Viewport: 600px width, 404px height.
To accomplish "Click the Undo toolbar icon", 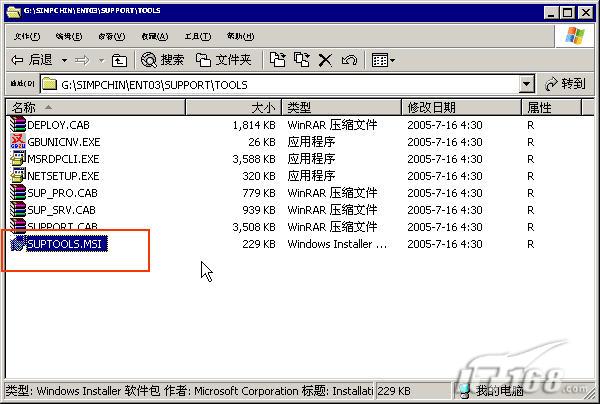I will tap(349, 60).
